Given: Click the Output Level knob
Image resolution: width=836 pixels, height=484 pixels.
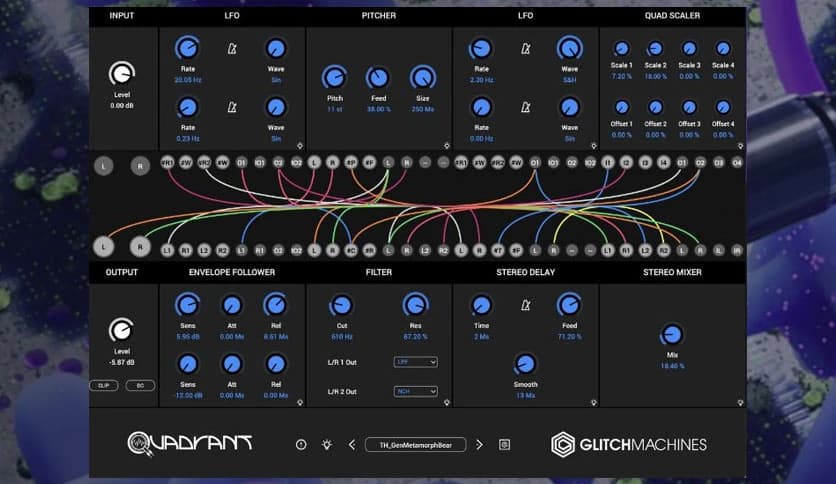Looking at the screenshot, I should pos(122,330).
